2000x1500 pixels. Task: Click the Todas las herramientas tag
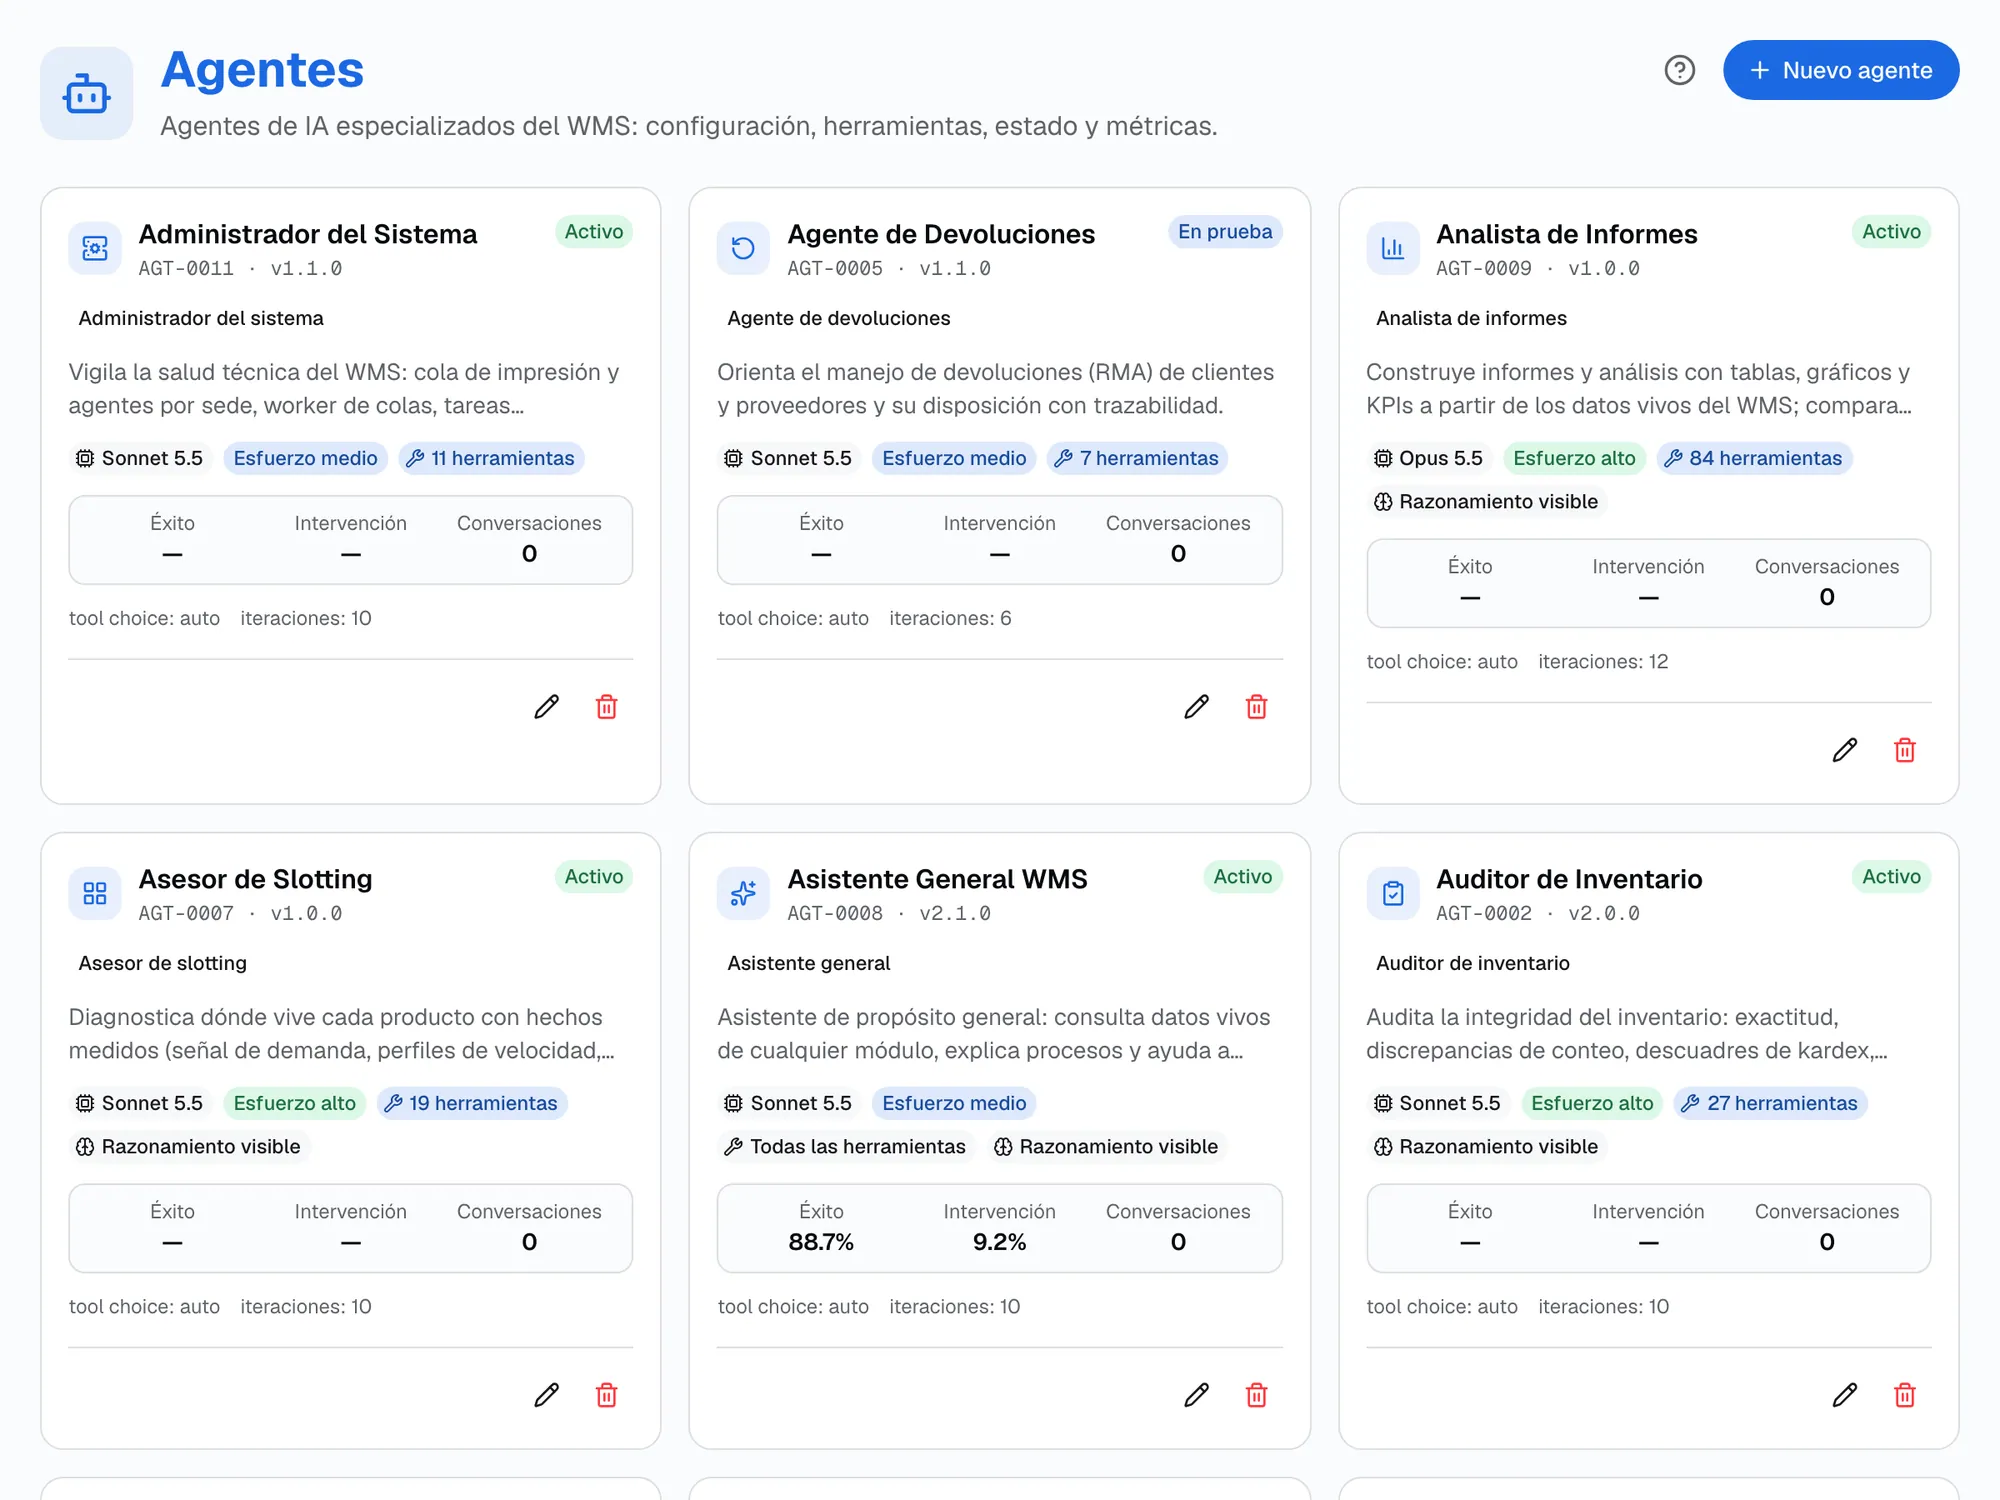(x=845, y=1147)
